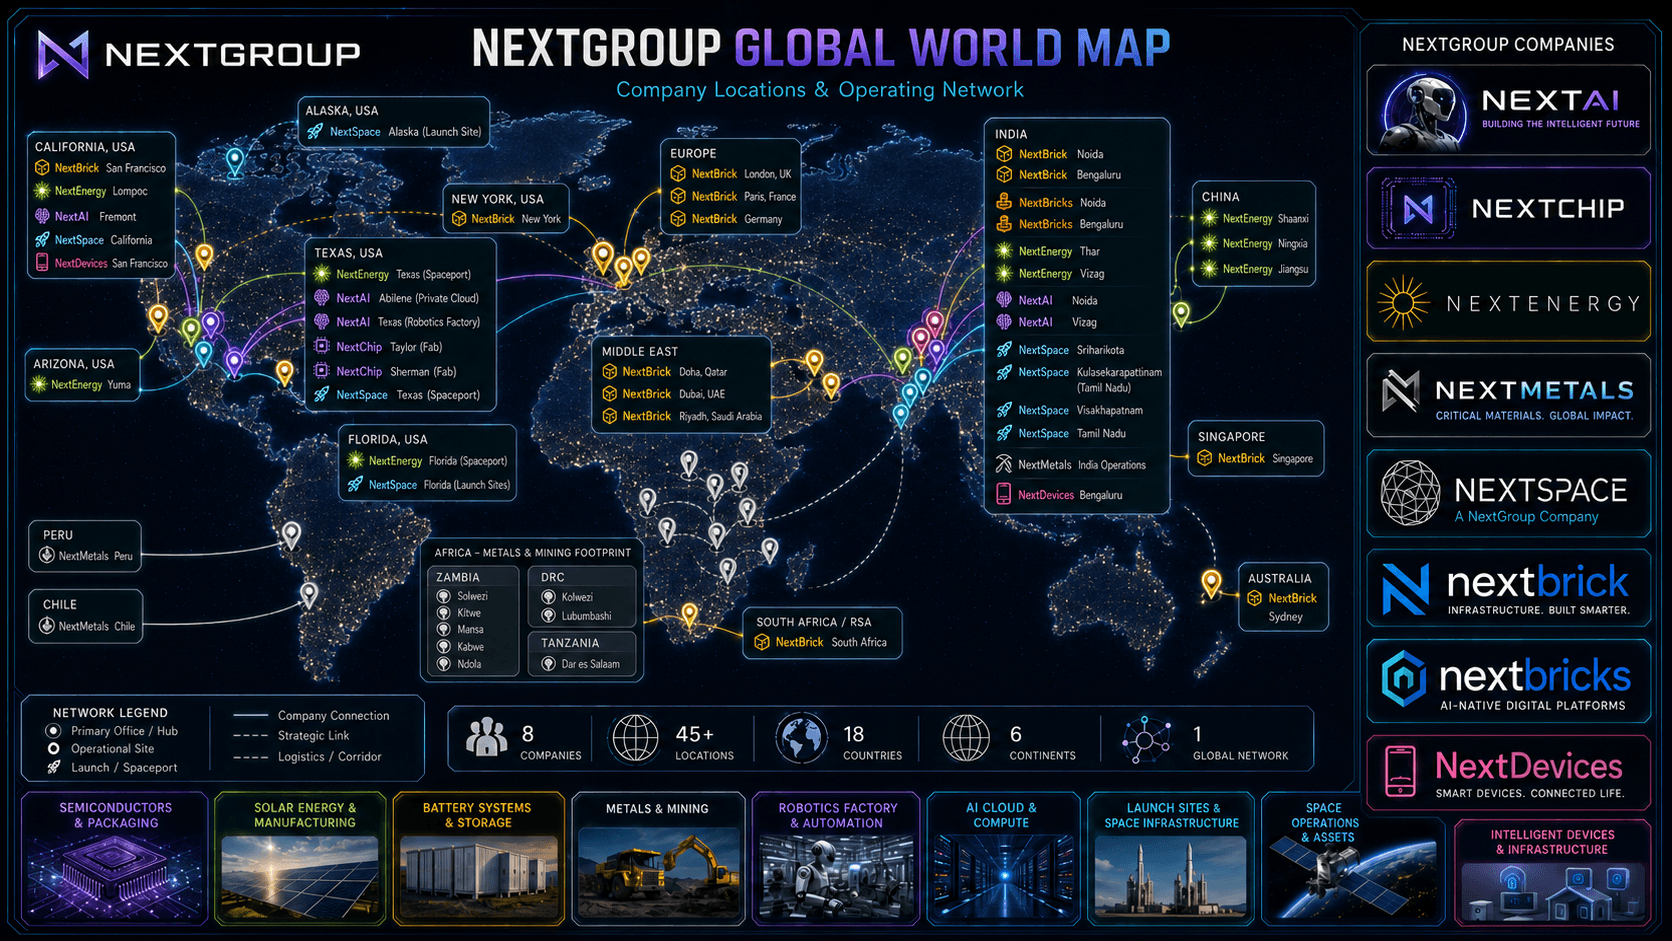Click the network nodes icon beside Global Network
The height and width of the screenshot is (941, 1672).
(x=1146, y=740)
